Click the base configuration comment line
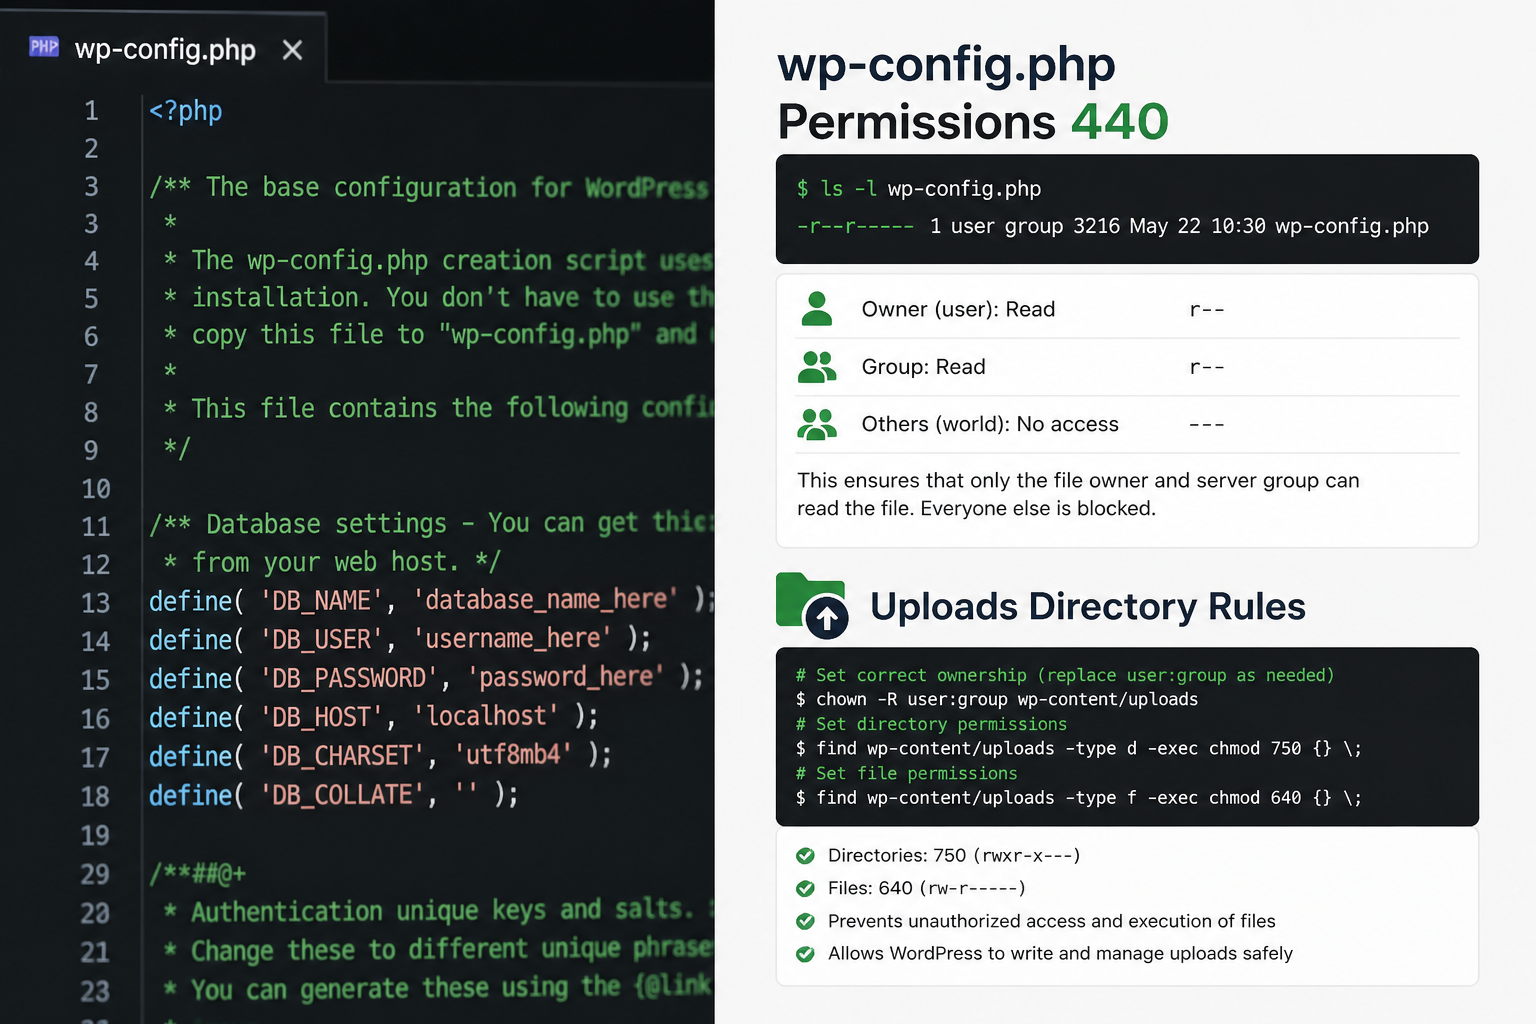The image size is (1536, 1024). 428,187
